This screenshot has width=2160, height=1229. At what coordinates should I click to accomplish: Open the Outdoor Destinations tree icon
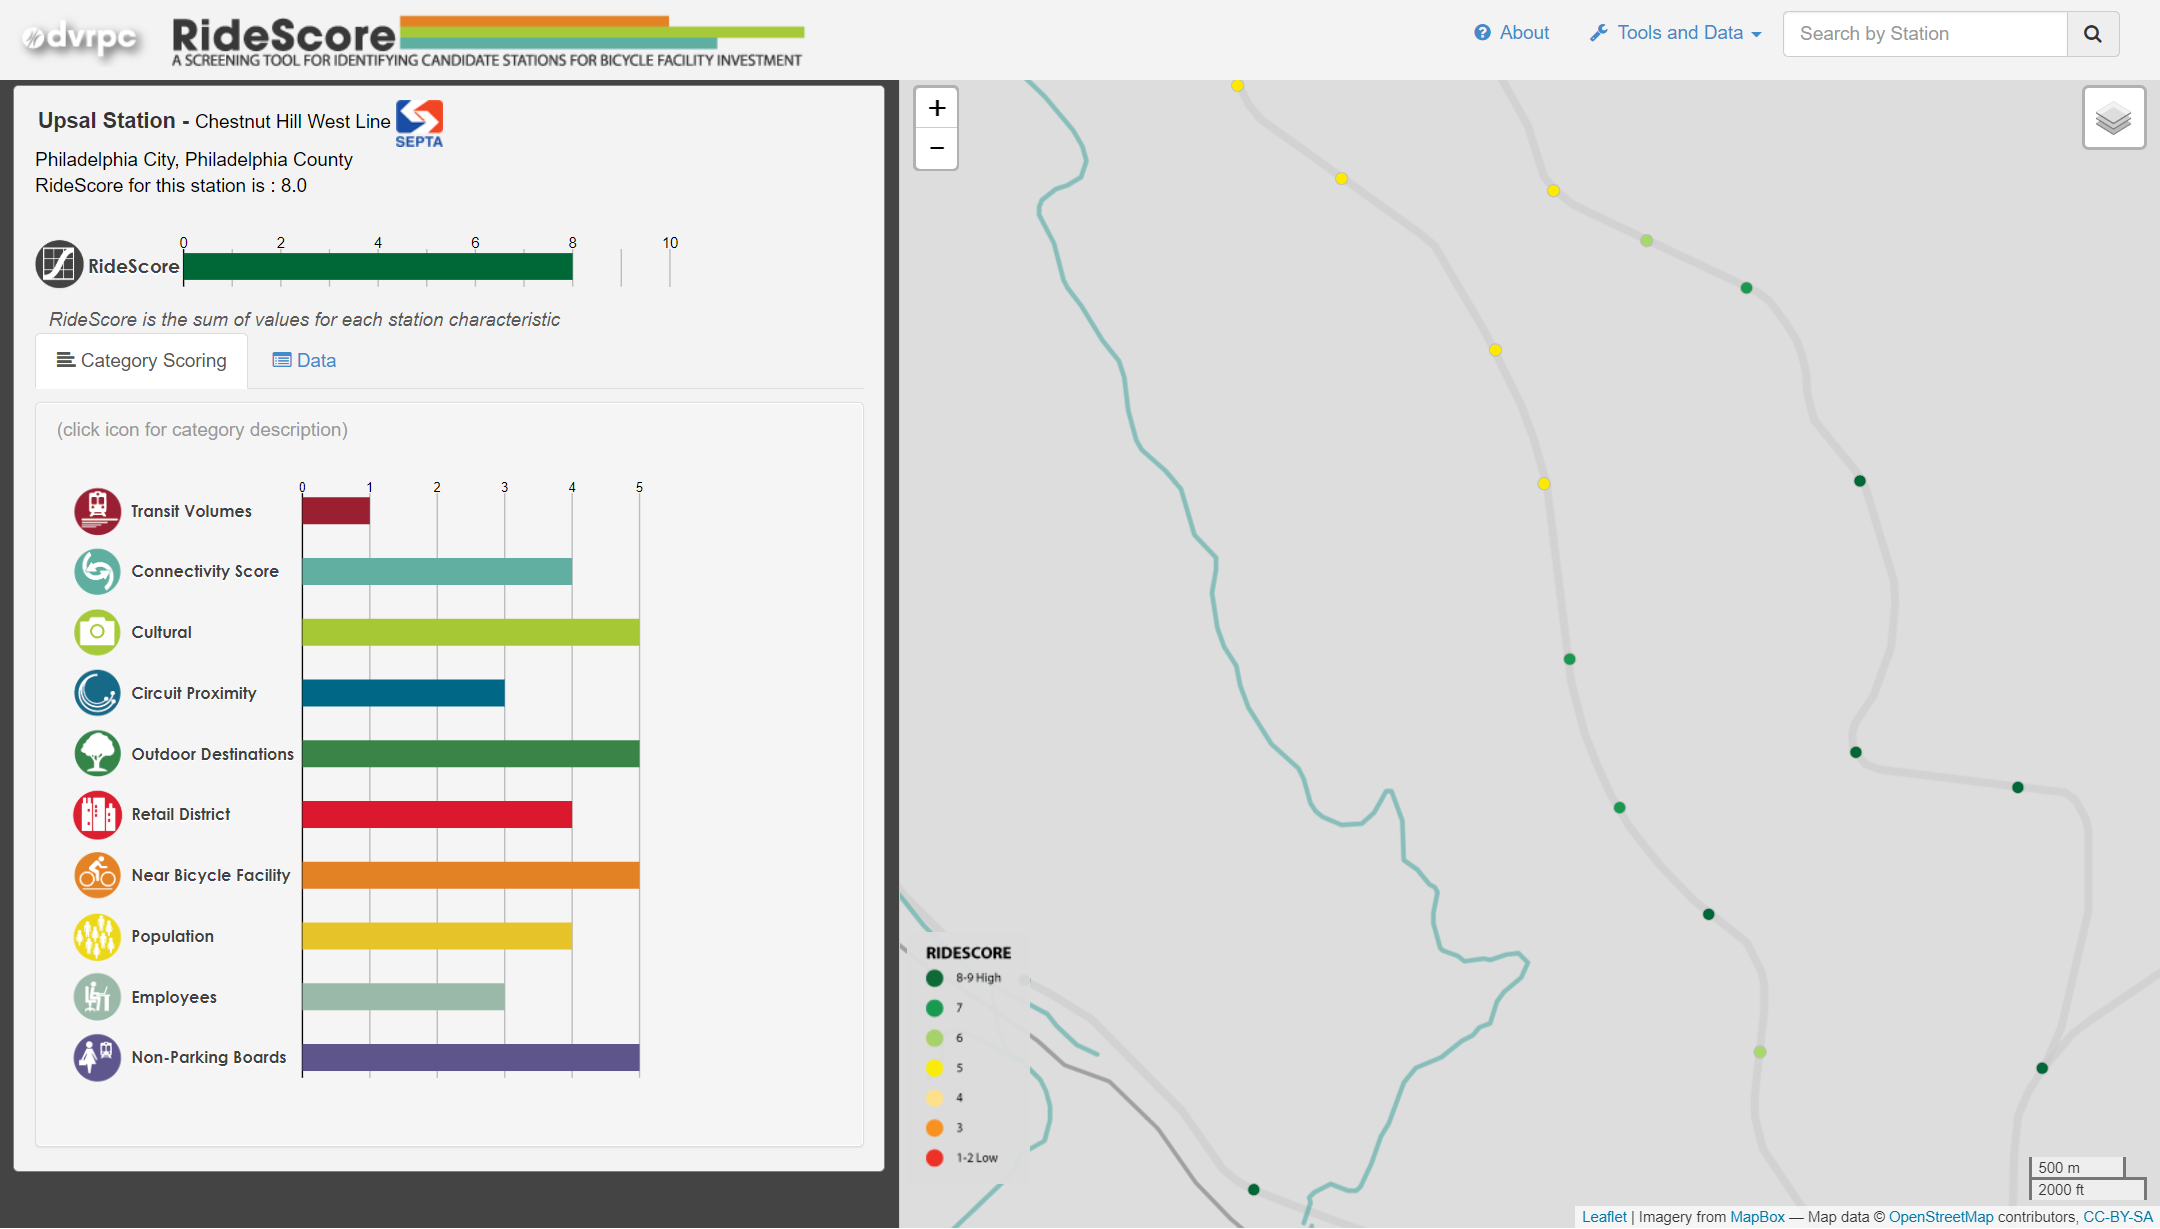[97, 754]
